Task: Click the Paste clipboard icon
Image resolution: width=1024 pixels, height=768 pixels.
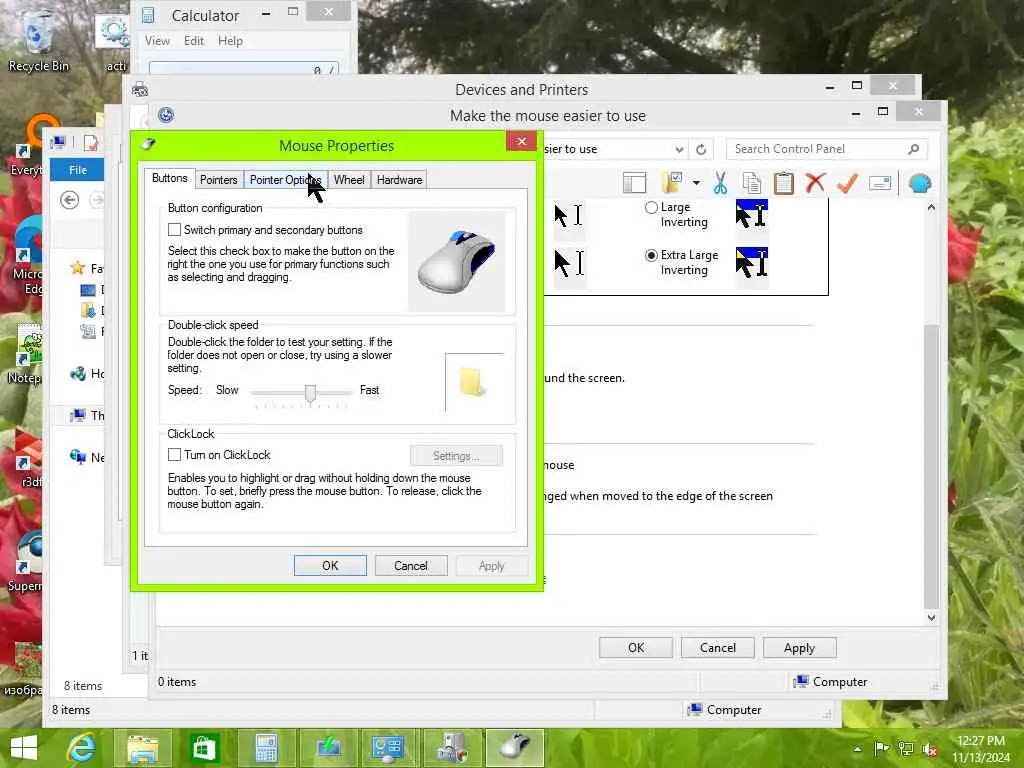Action: click(x=784, y=184)
